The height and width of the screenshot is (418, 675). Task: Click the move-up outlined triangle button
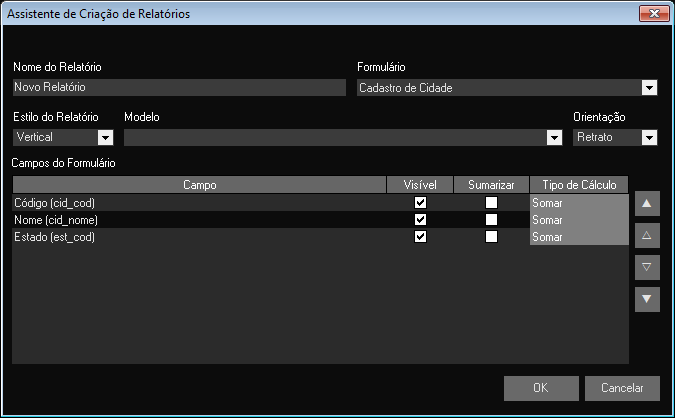click(647, 236)
